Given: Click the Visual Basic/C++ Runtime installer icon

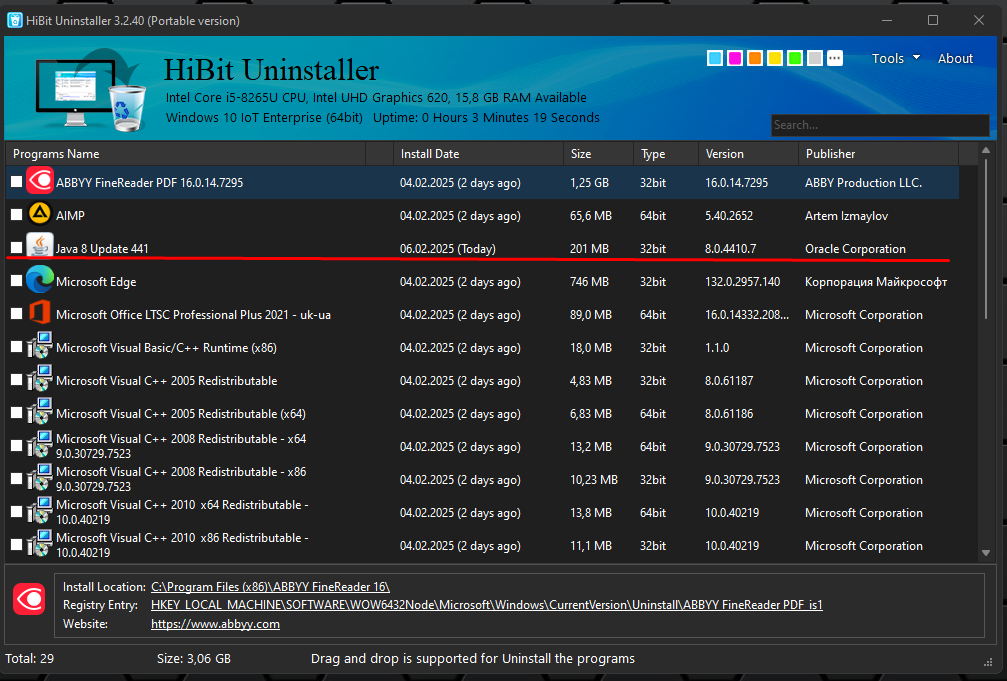Looking at the screenshot, I should pos(40,348).
